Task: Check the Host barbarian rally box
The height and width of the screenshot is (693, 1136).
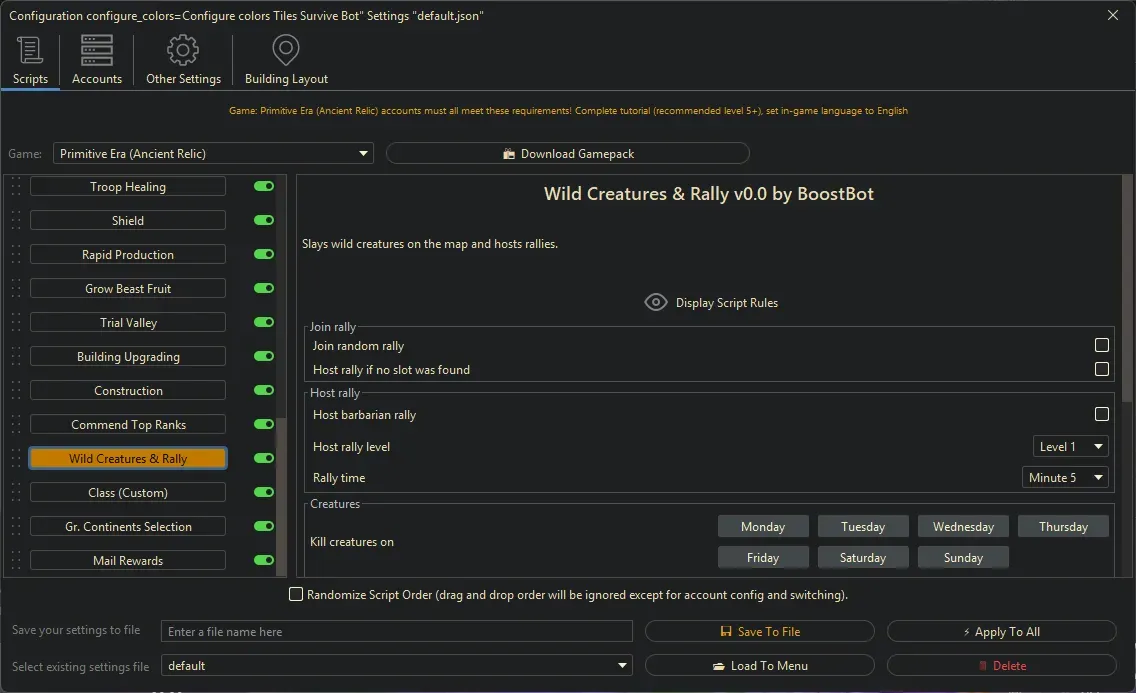Action: tap(1101, 414)
